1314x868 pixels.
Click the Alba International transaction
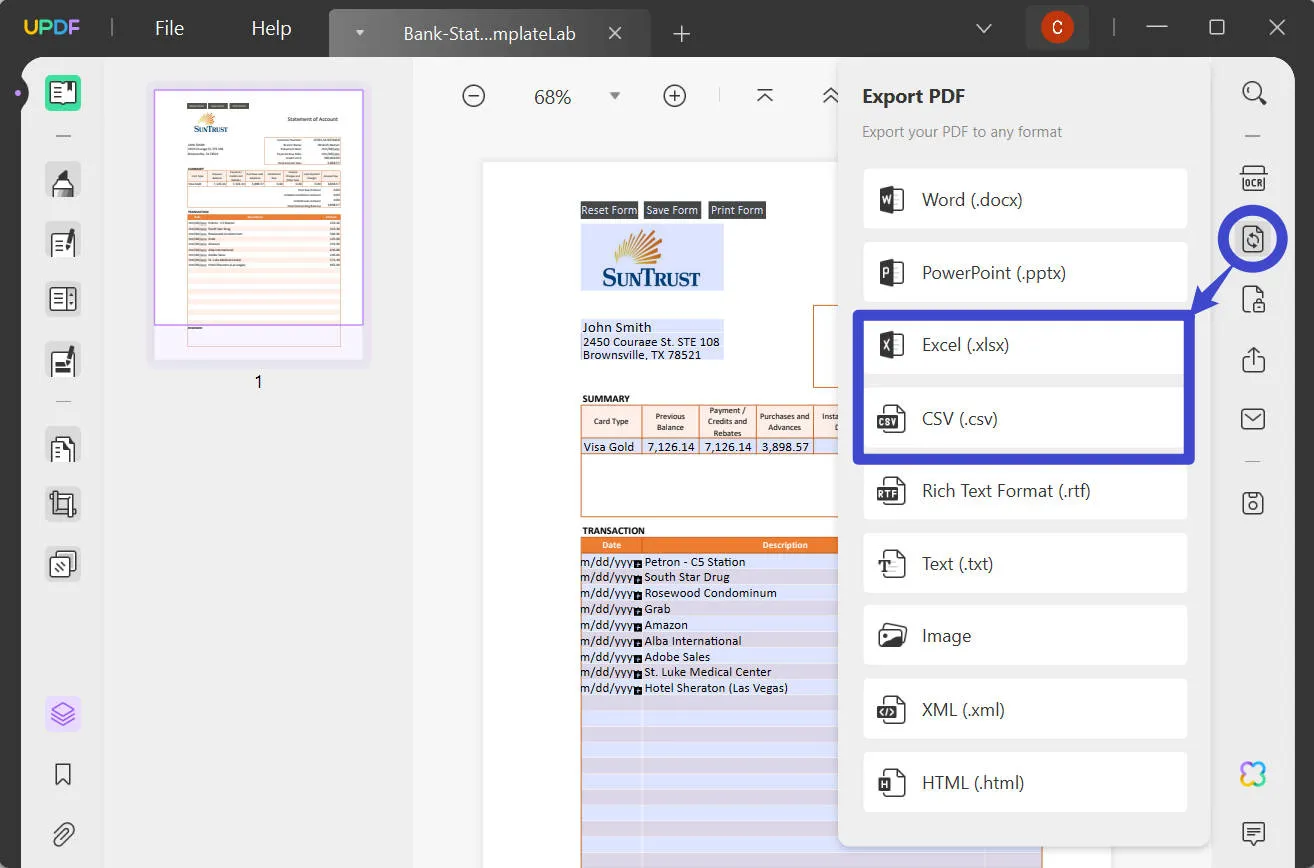click(x=693, y=641)
